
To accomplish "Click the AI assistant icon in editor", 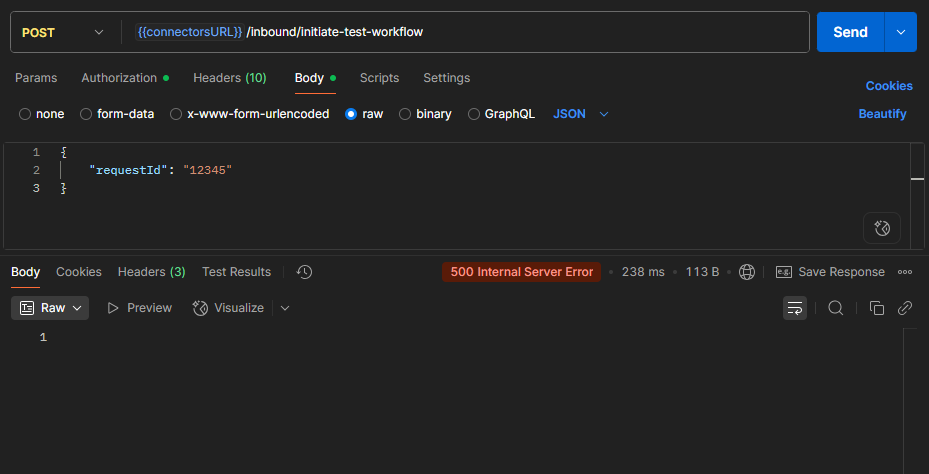I will point(881,228).
